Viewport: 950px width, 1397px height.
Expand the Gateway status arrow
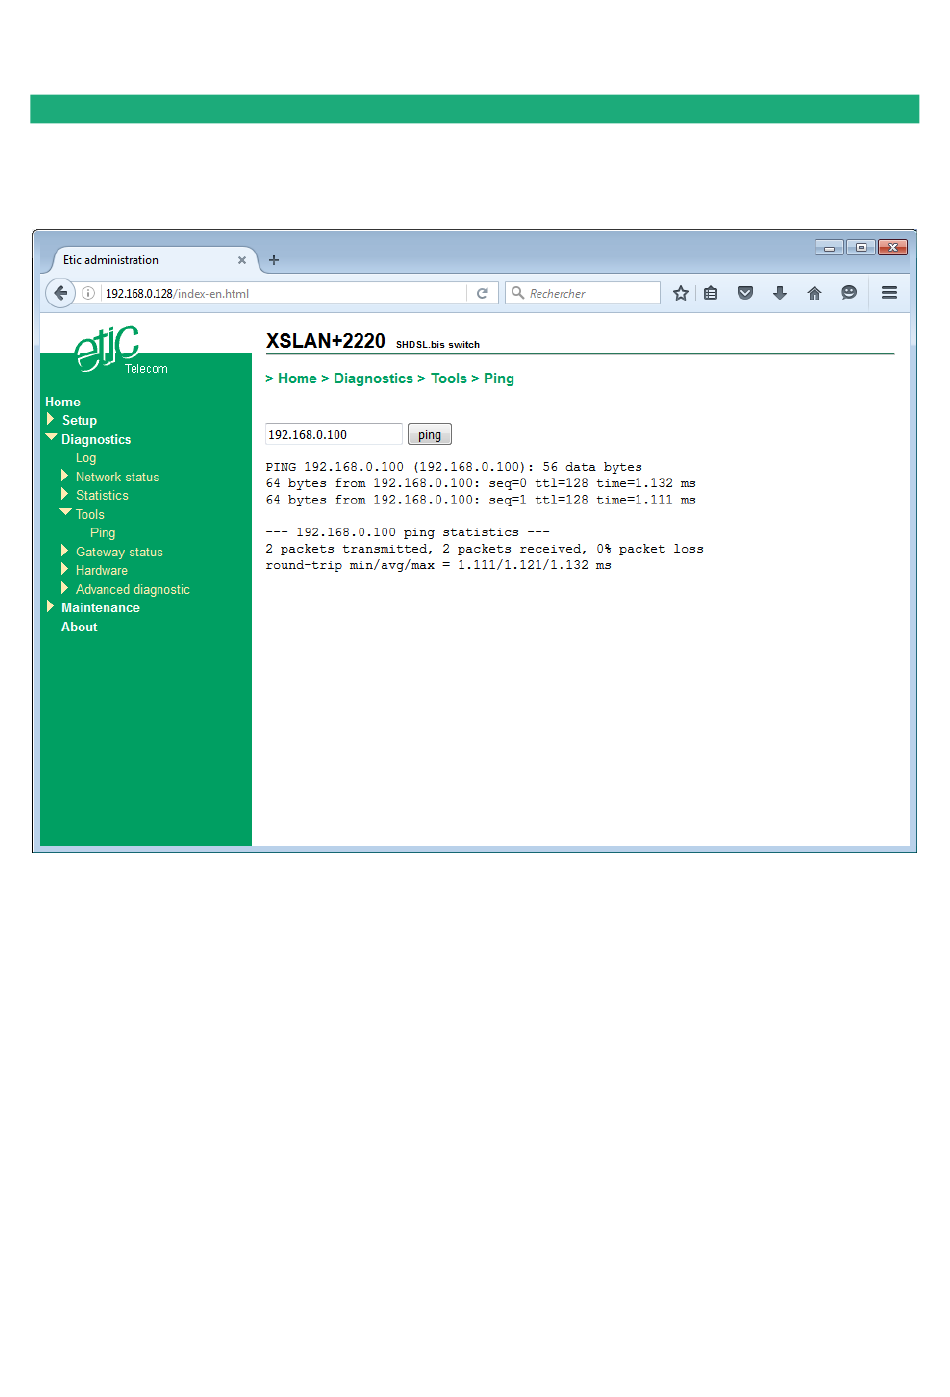point(64,551)
